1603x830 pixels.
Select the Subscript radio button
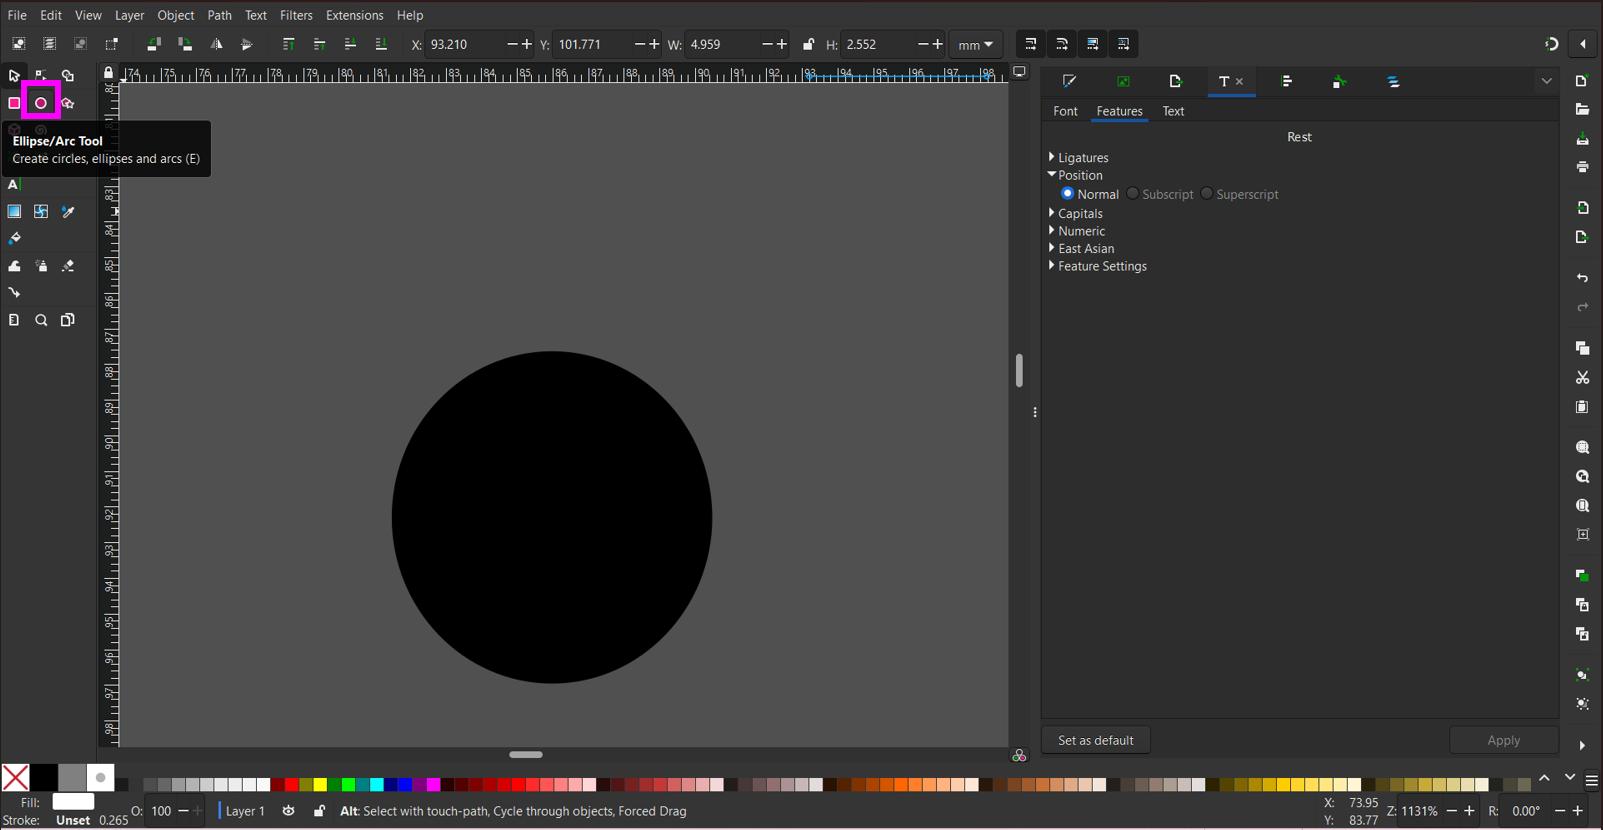click(1132, 194)
